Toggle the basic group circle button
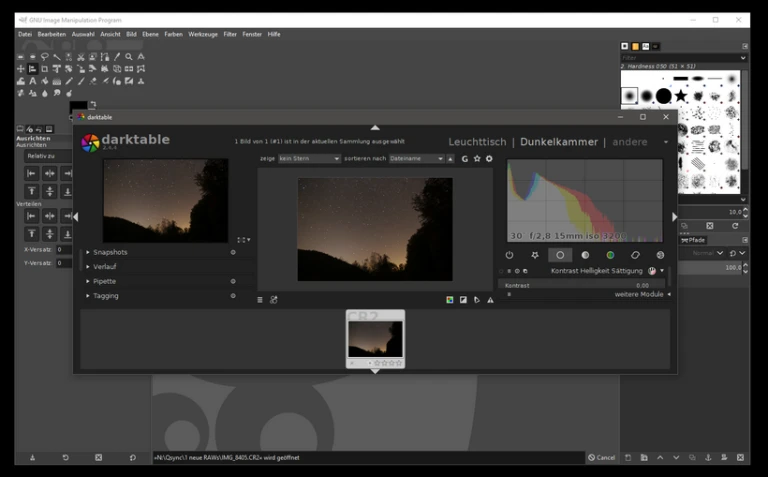768x477 pixels. (x=560, y=255)
